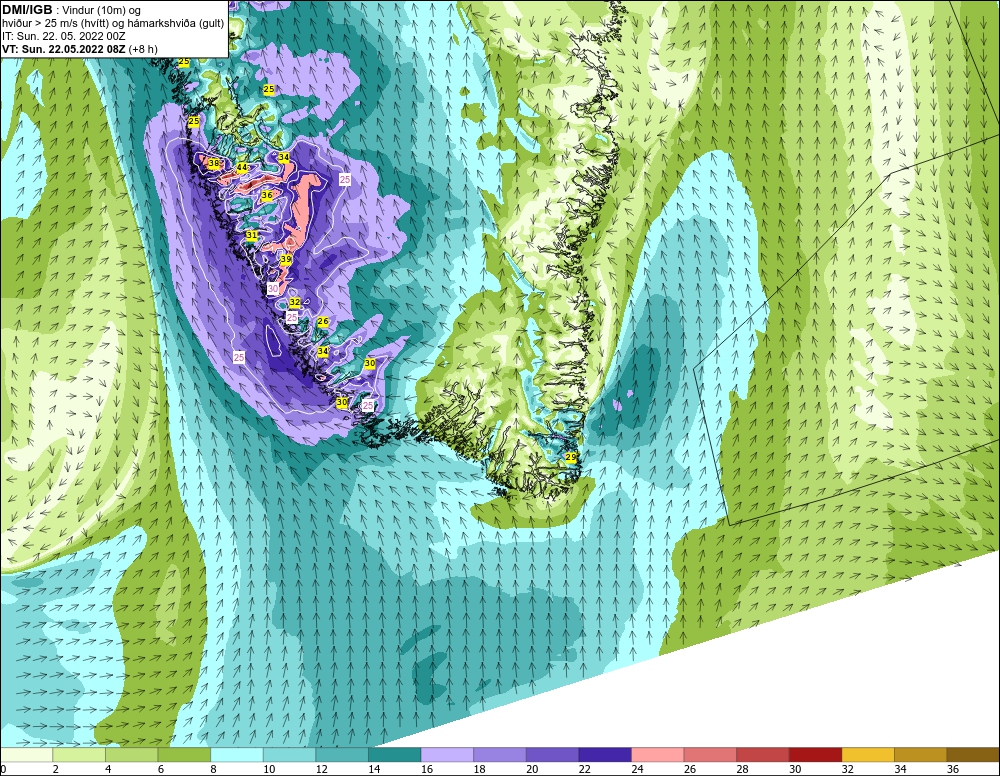This screenshot has height=776, width=1000.
Task: Click the legend scale value 24
Action: click(x=638, y=769)
